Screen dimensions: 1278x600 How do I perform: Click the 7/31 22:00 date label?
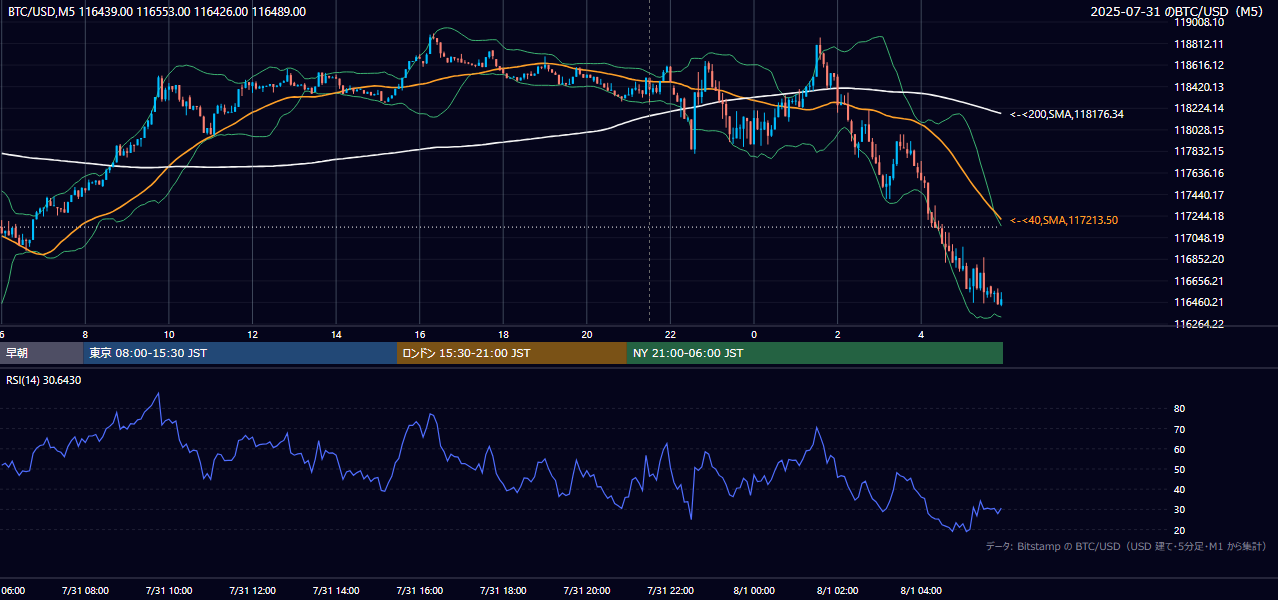[x=671, y=590]
